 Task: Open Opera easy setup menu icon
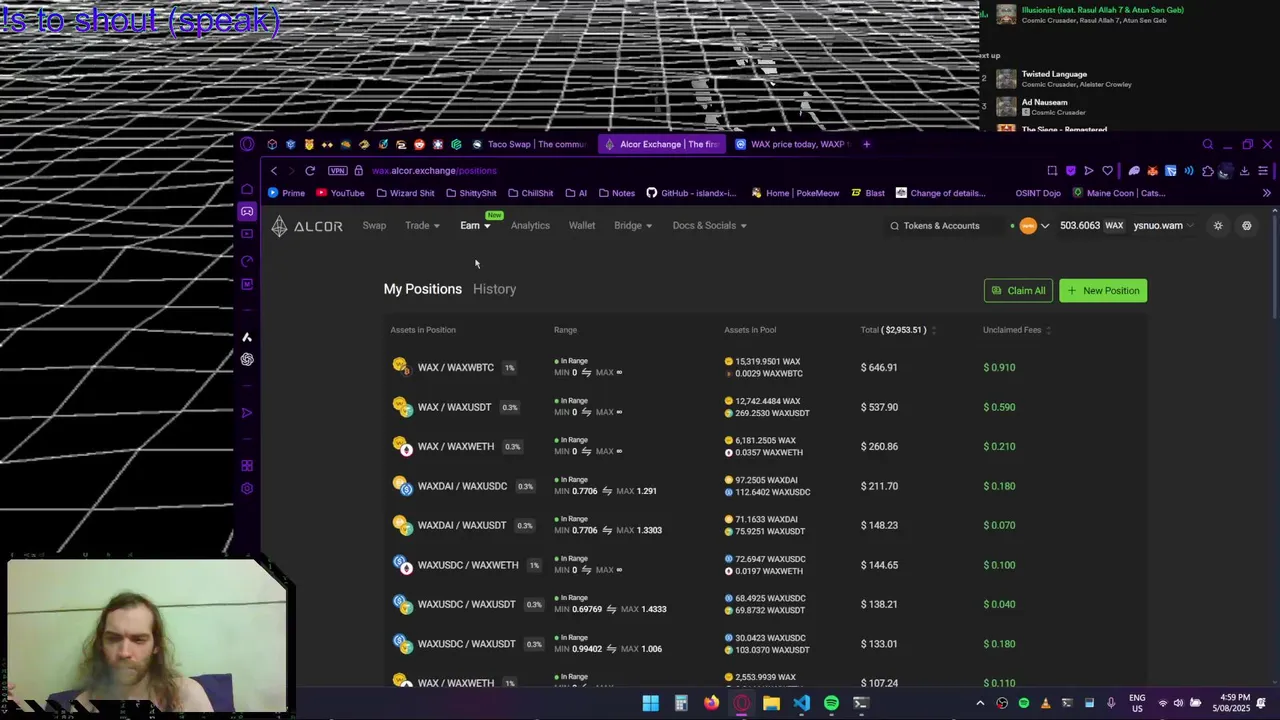click(x=1263, y=171)
